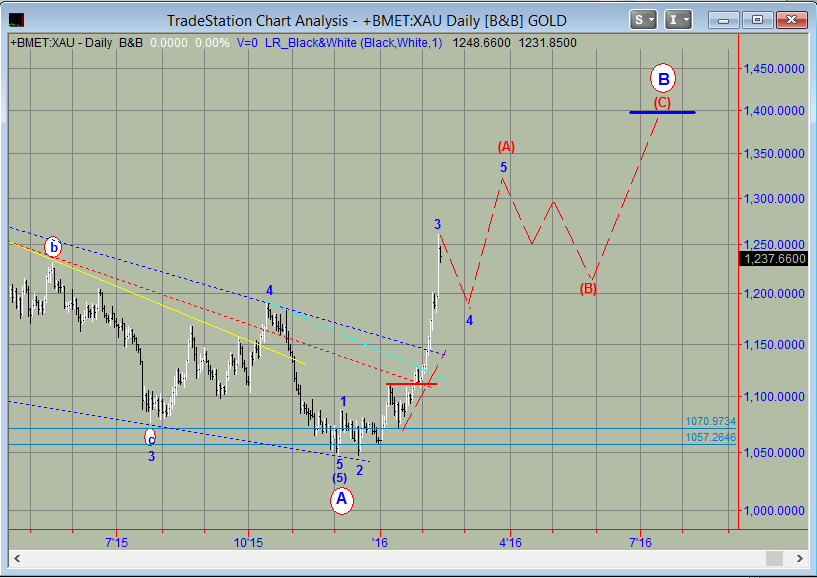The height and width of the screenshot is (578, 817).
Task: Open the I dropdown button in title bar
Action: (678, 20)
